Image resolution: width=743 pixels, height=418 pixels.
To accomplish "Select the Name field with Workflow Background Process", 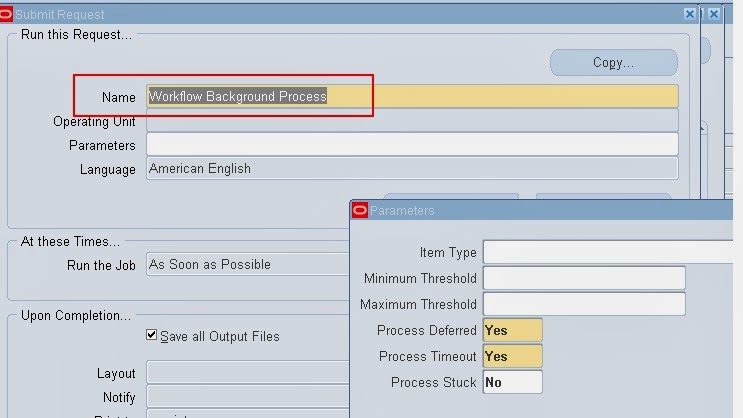I will click(x=412, y=96).
